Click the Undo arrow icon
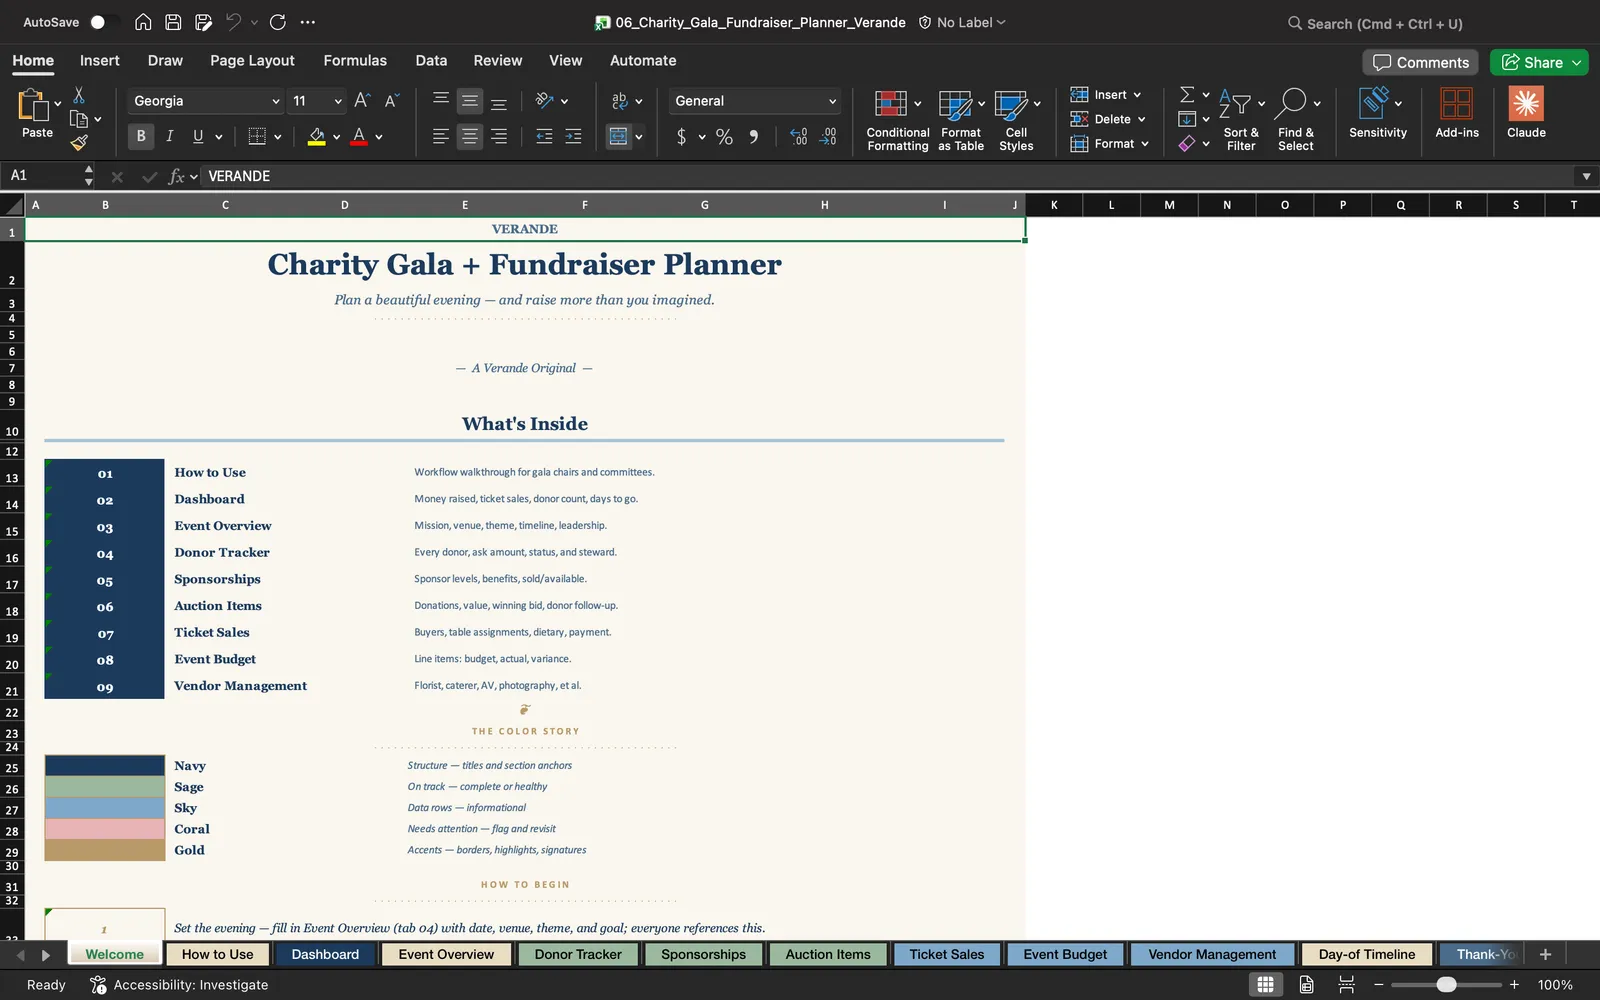1600x1000 pixels. pyautogui.click(x=233, y=22)
